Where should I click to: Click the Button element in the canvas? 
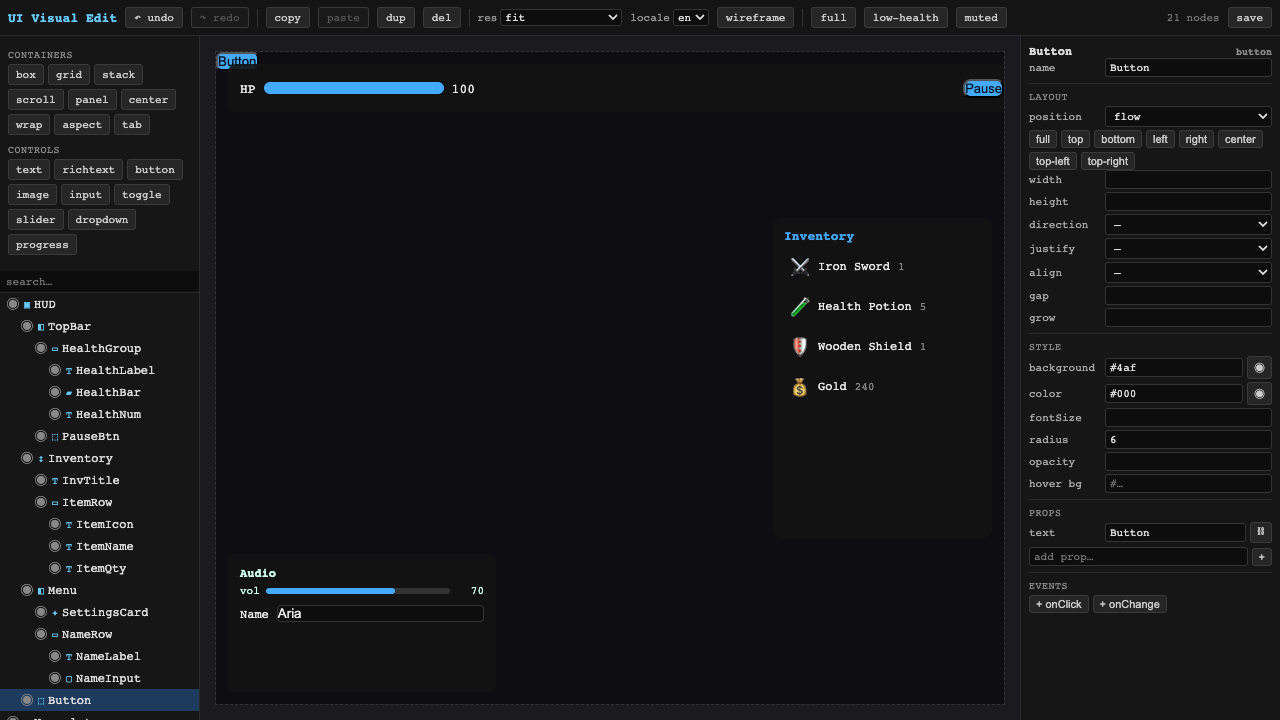pos(237,61)
